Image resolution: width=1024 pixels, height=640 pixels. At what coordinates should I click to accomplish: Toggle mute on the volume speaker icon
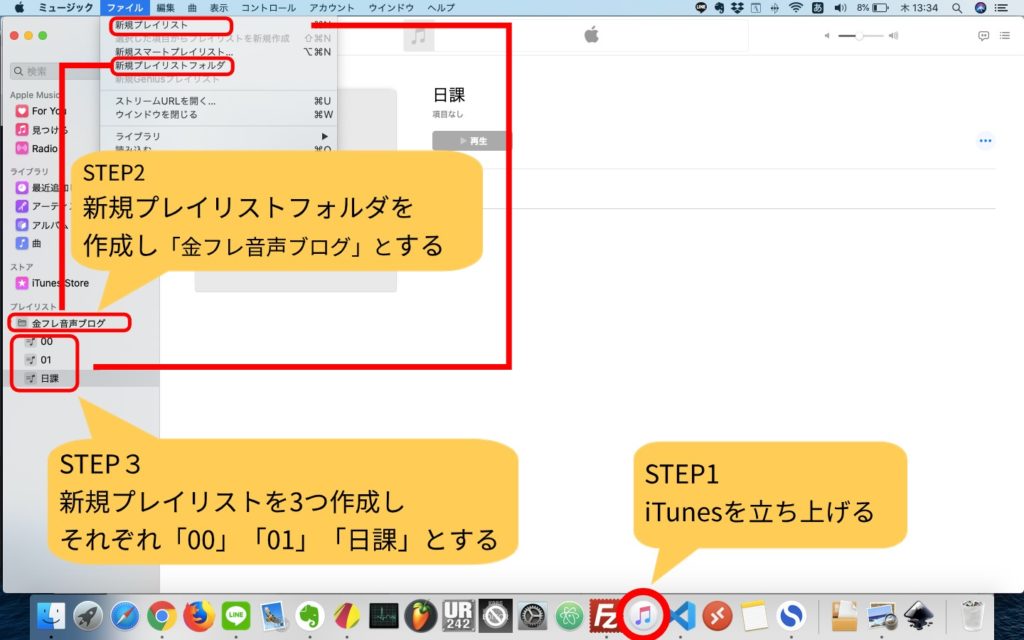tap(827, 35)
